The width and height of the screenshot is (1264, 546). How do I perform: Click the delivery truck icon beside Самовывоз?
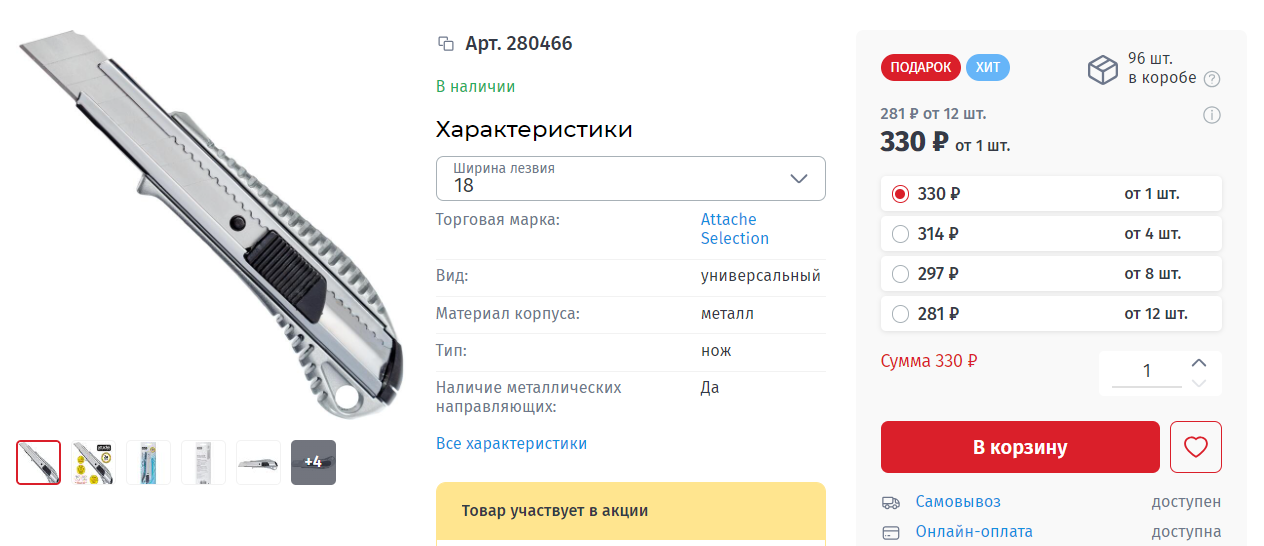click(x=890, y=502)
